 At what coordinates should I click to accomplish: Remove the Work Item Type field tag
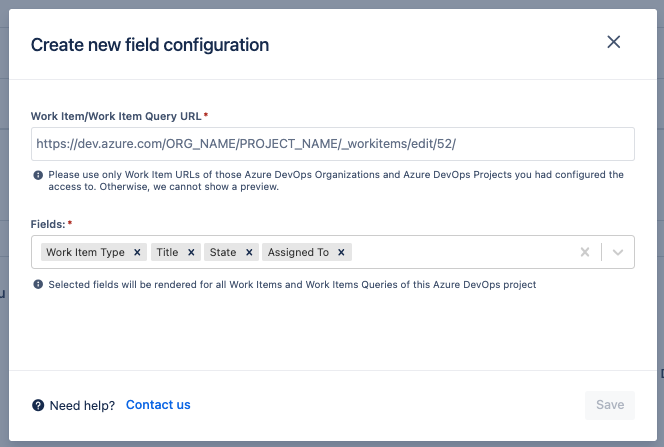click(x=137, y=253)
